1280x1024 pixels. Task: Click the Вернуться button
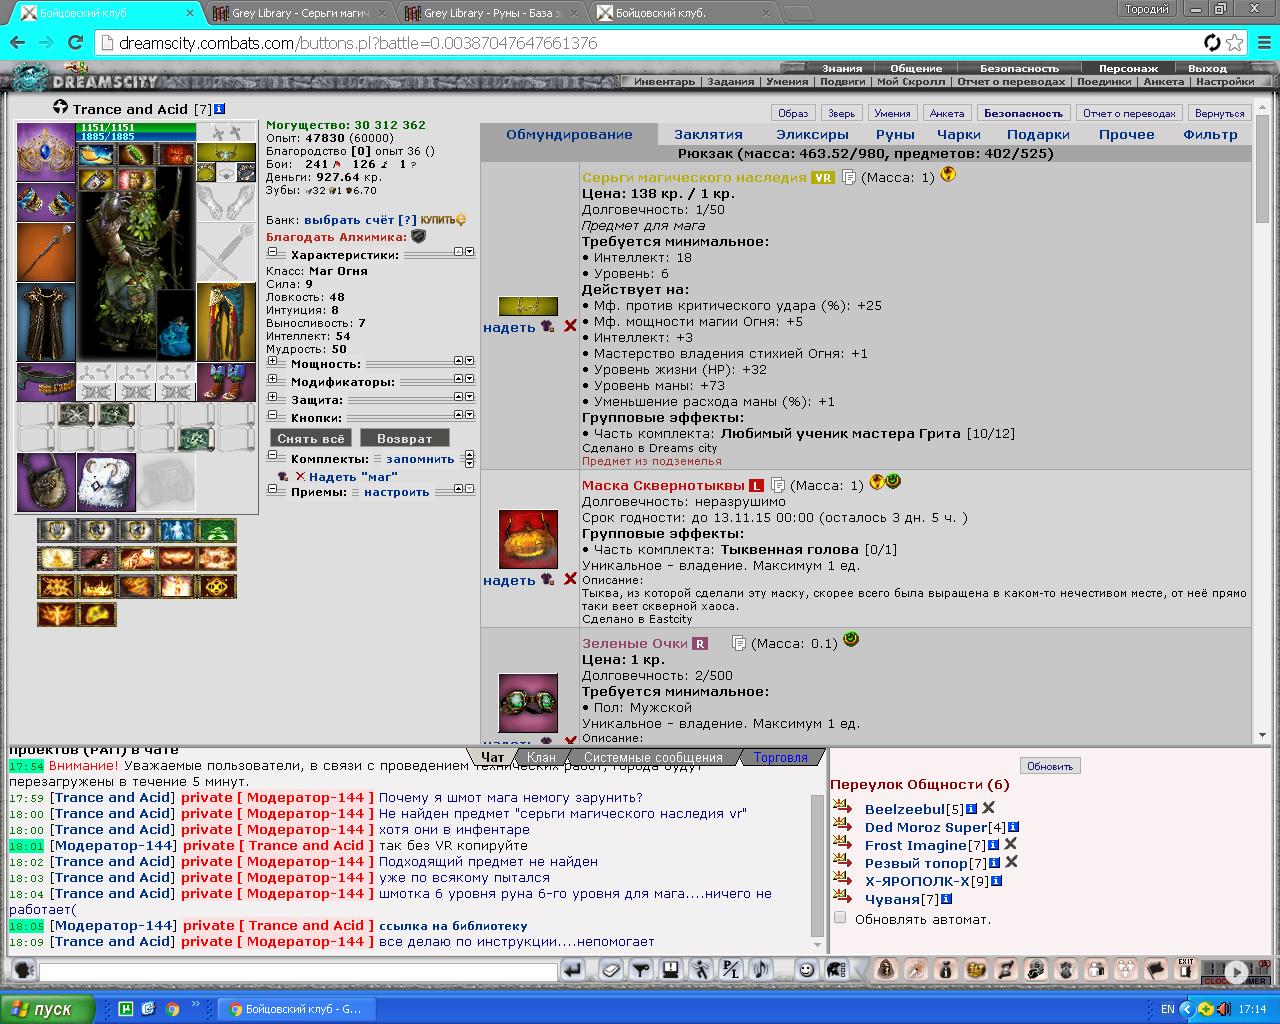click(x=1220, y=113)
